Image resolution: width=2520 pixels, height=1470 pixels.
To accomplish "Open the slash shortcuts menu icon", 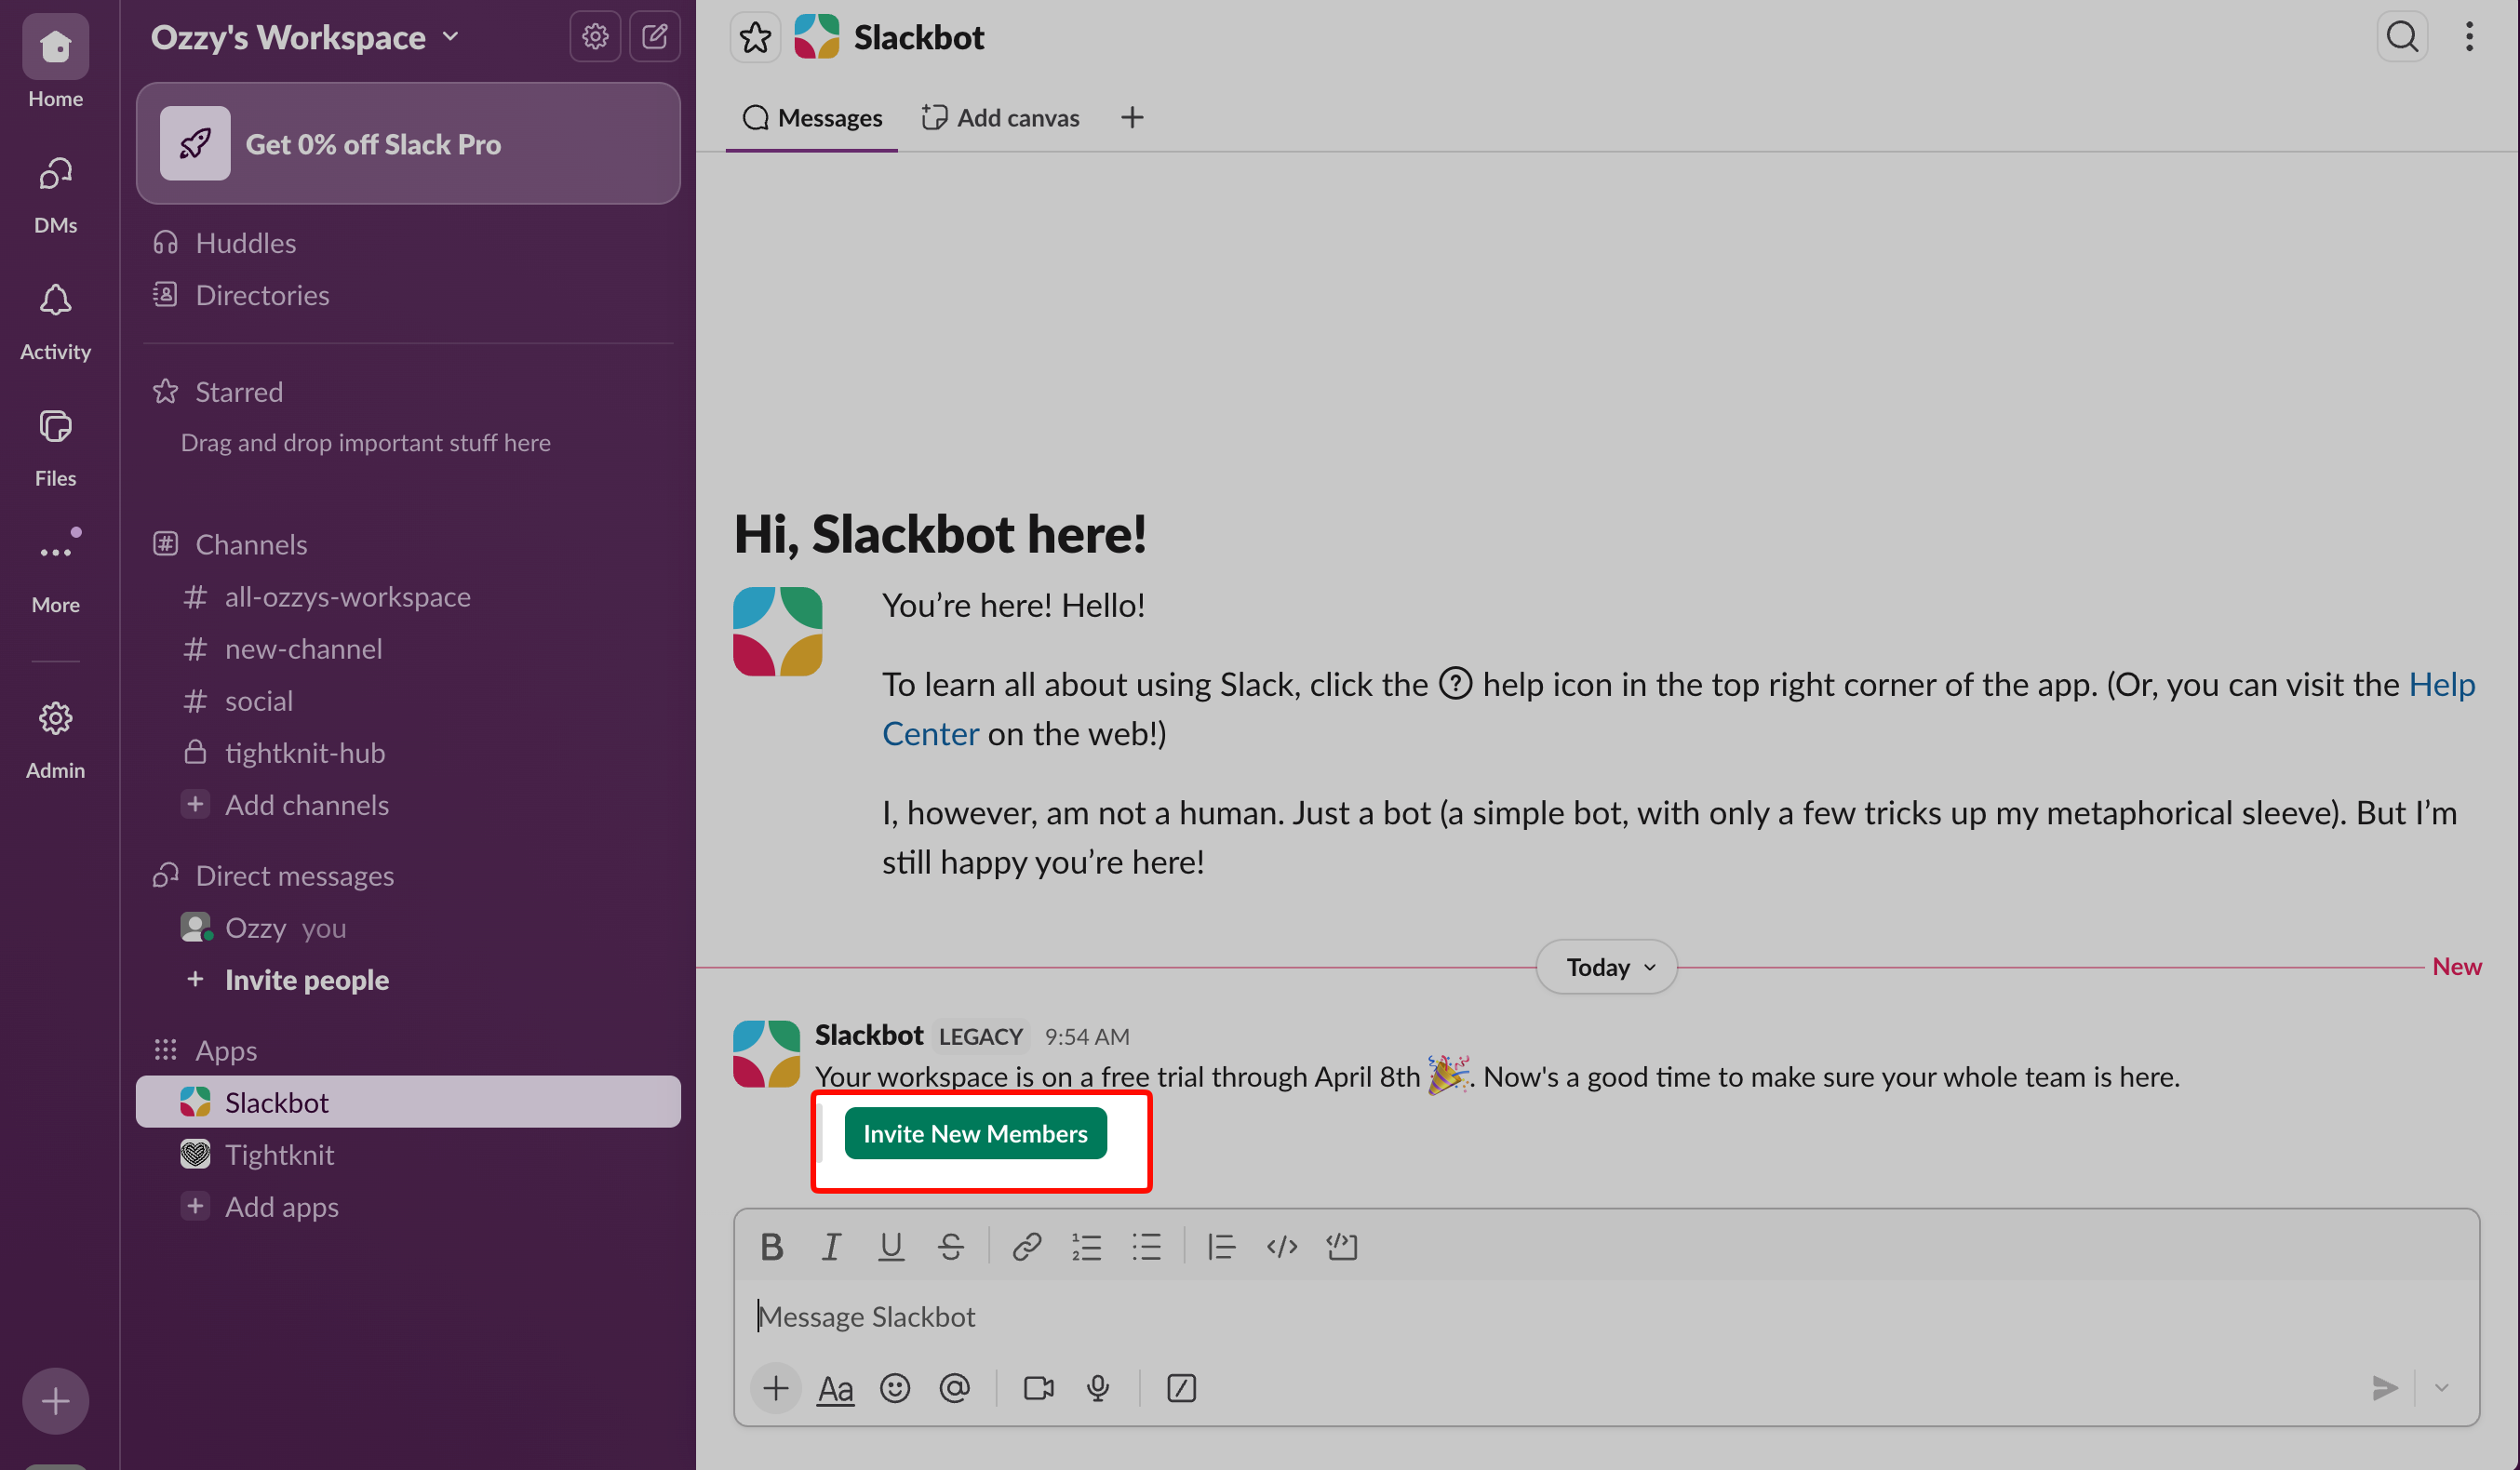I will point(1181,1388).
